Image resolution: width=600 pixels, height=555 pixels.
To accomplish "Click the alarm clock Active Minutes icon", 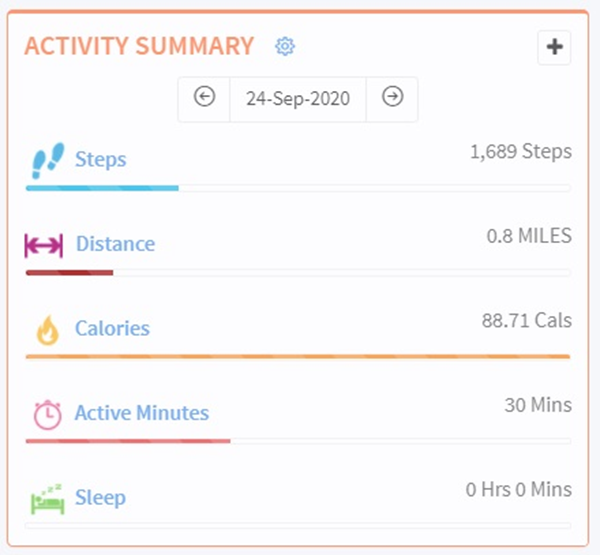I will [x=47, y=415].
